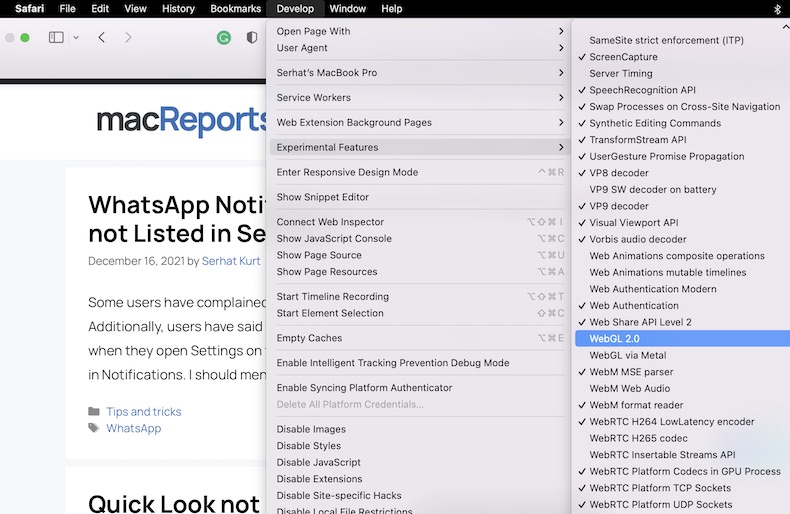
Task: Open the File menu
Action: tap(67, 9)
